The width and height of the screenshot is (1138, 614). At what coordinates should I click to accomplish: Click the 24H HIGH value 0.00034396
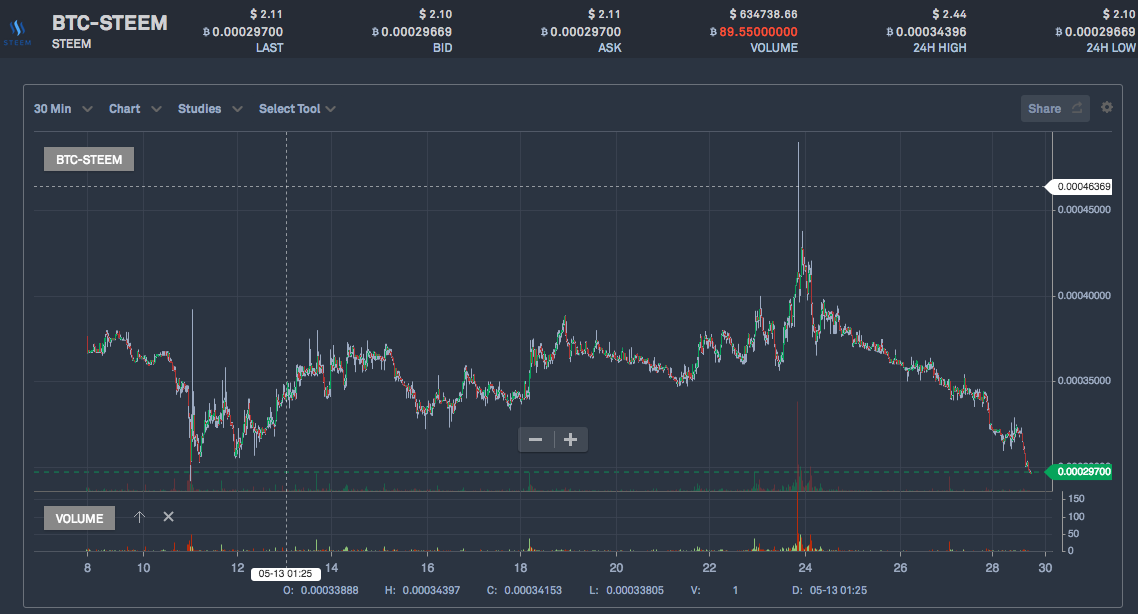(x=926, y=32)
